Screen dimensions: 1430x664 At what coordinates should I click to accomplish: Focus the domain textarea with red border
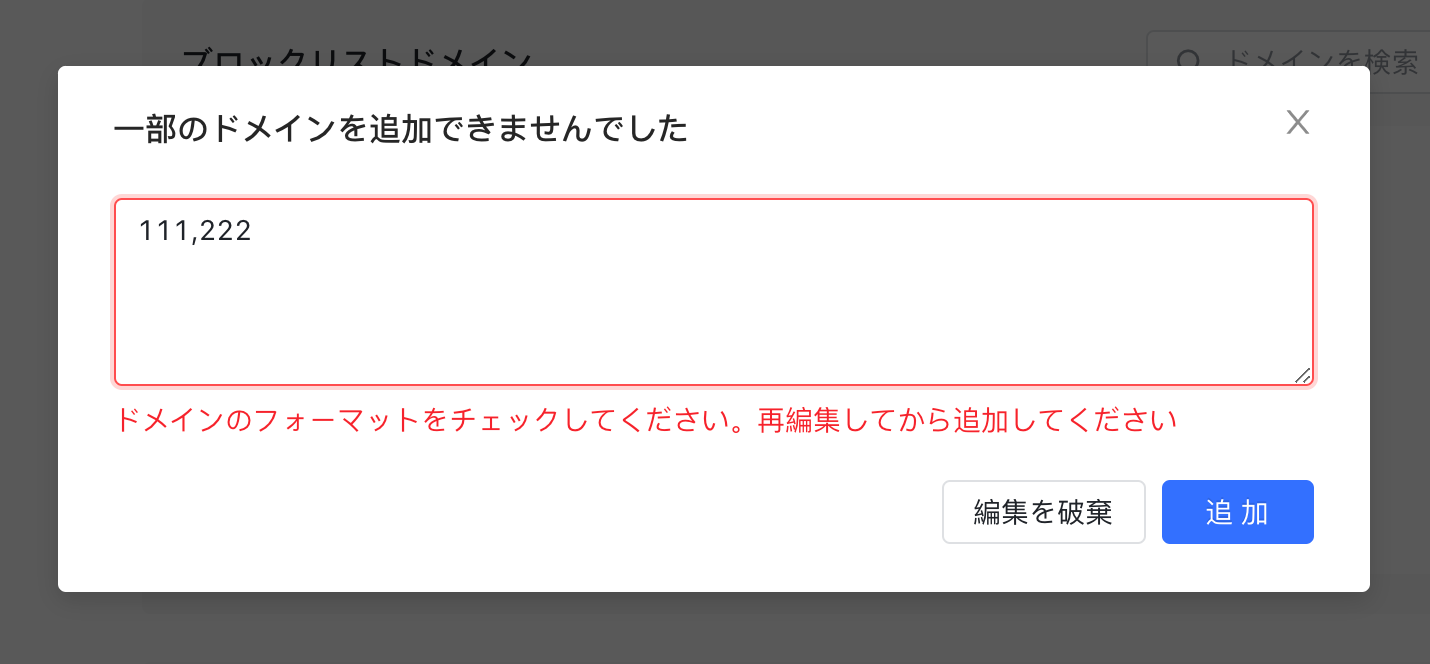[714, 292]
